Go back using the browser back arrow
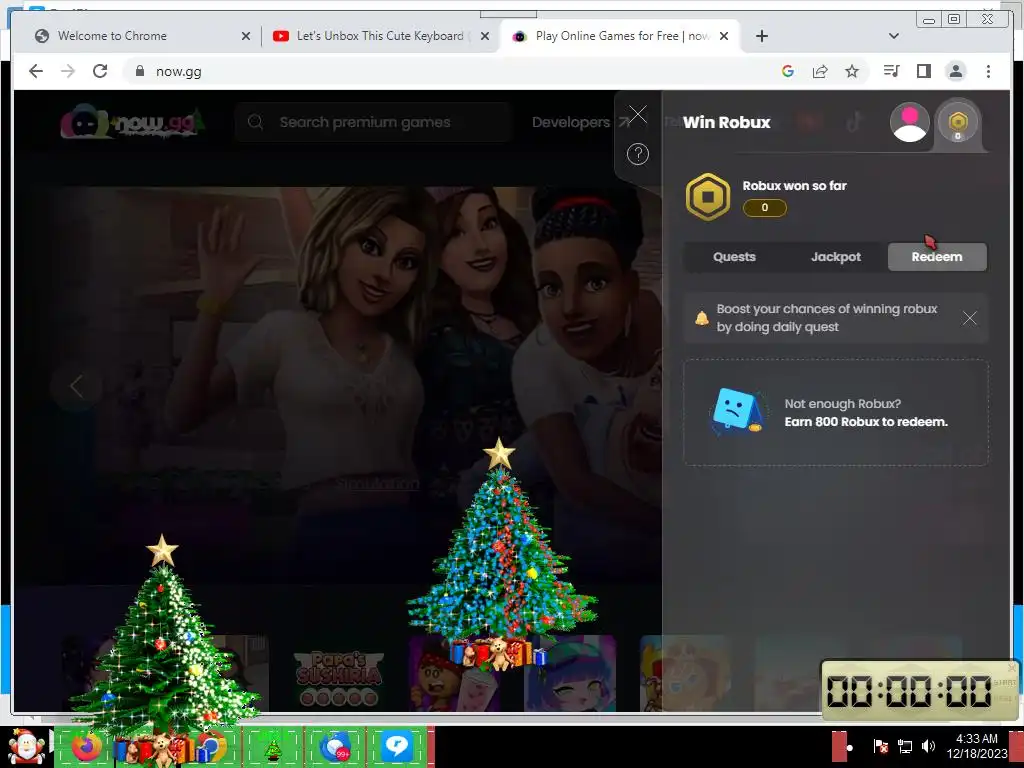The width and height of the screenshot is (1024, 768). pyautogui.click(x=36, y=71)
